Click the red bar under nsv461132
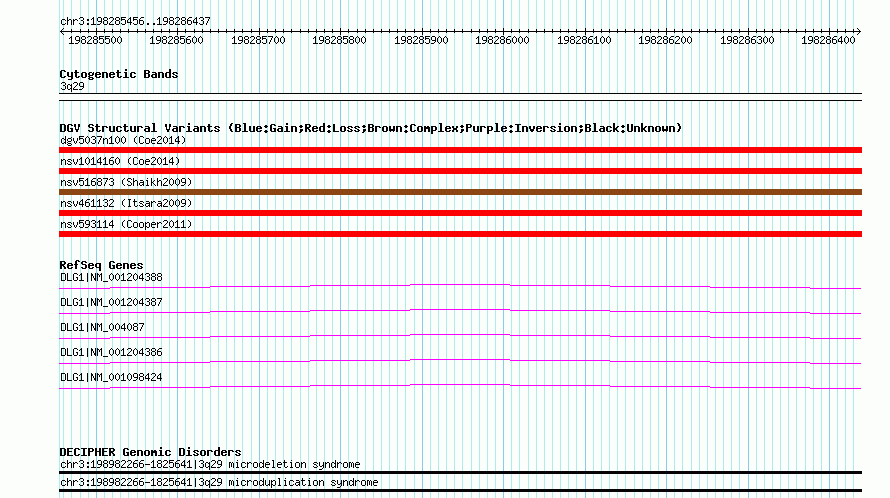 [460, 213]
